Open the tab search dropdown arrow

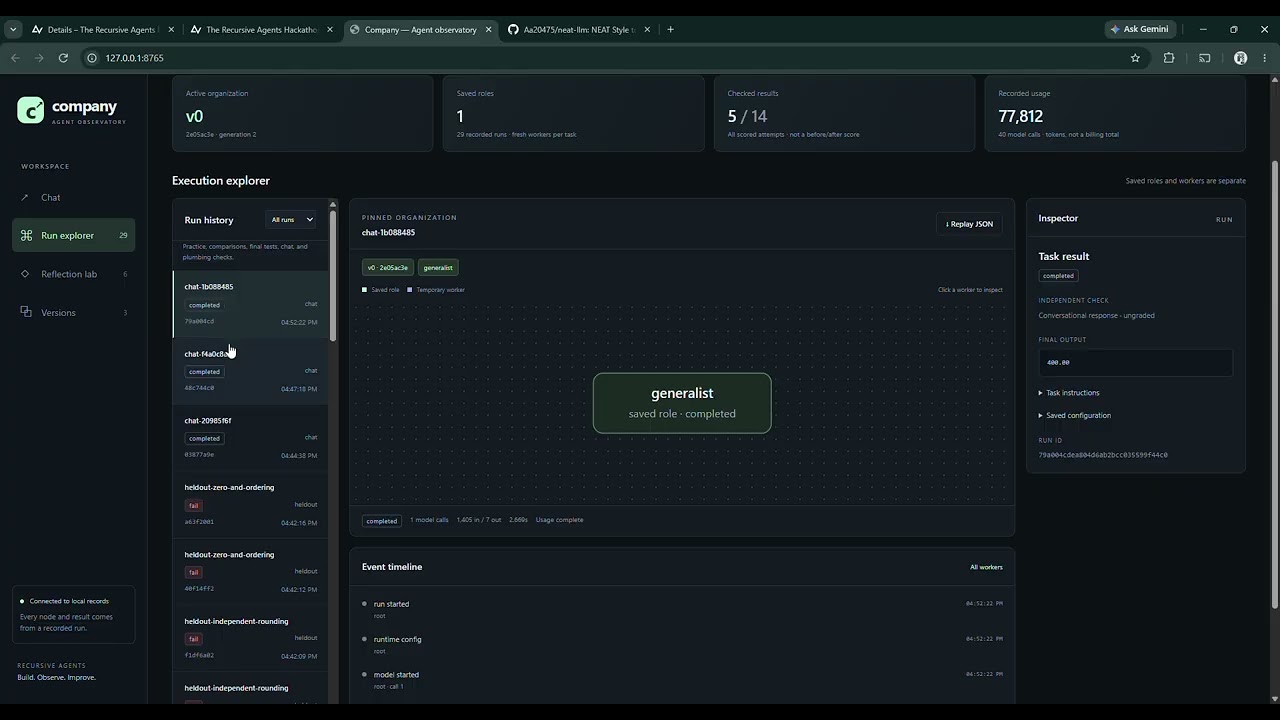13,30
